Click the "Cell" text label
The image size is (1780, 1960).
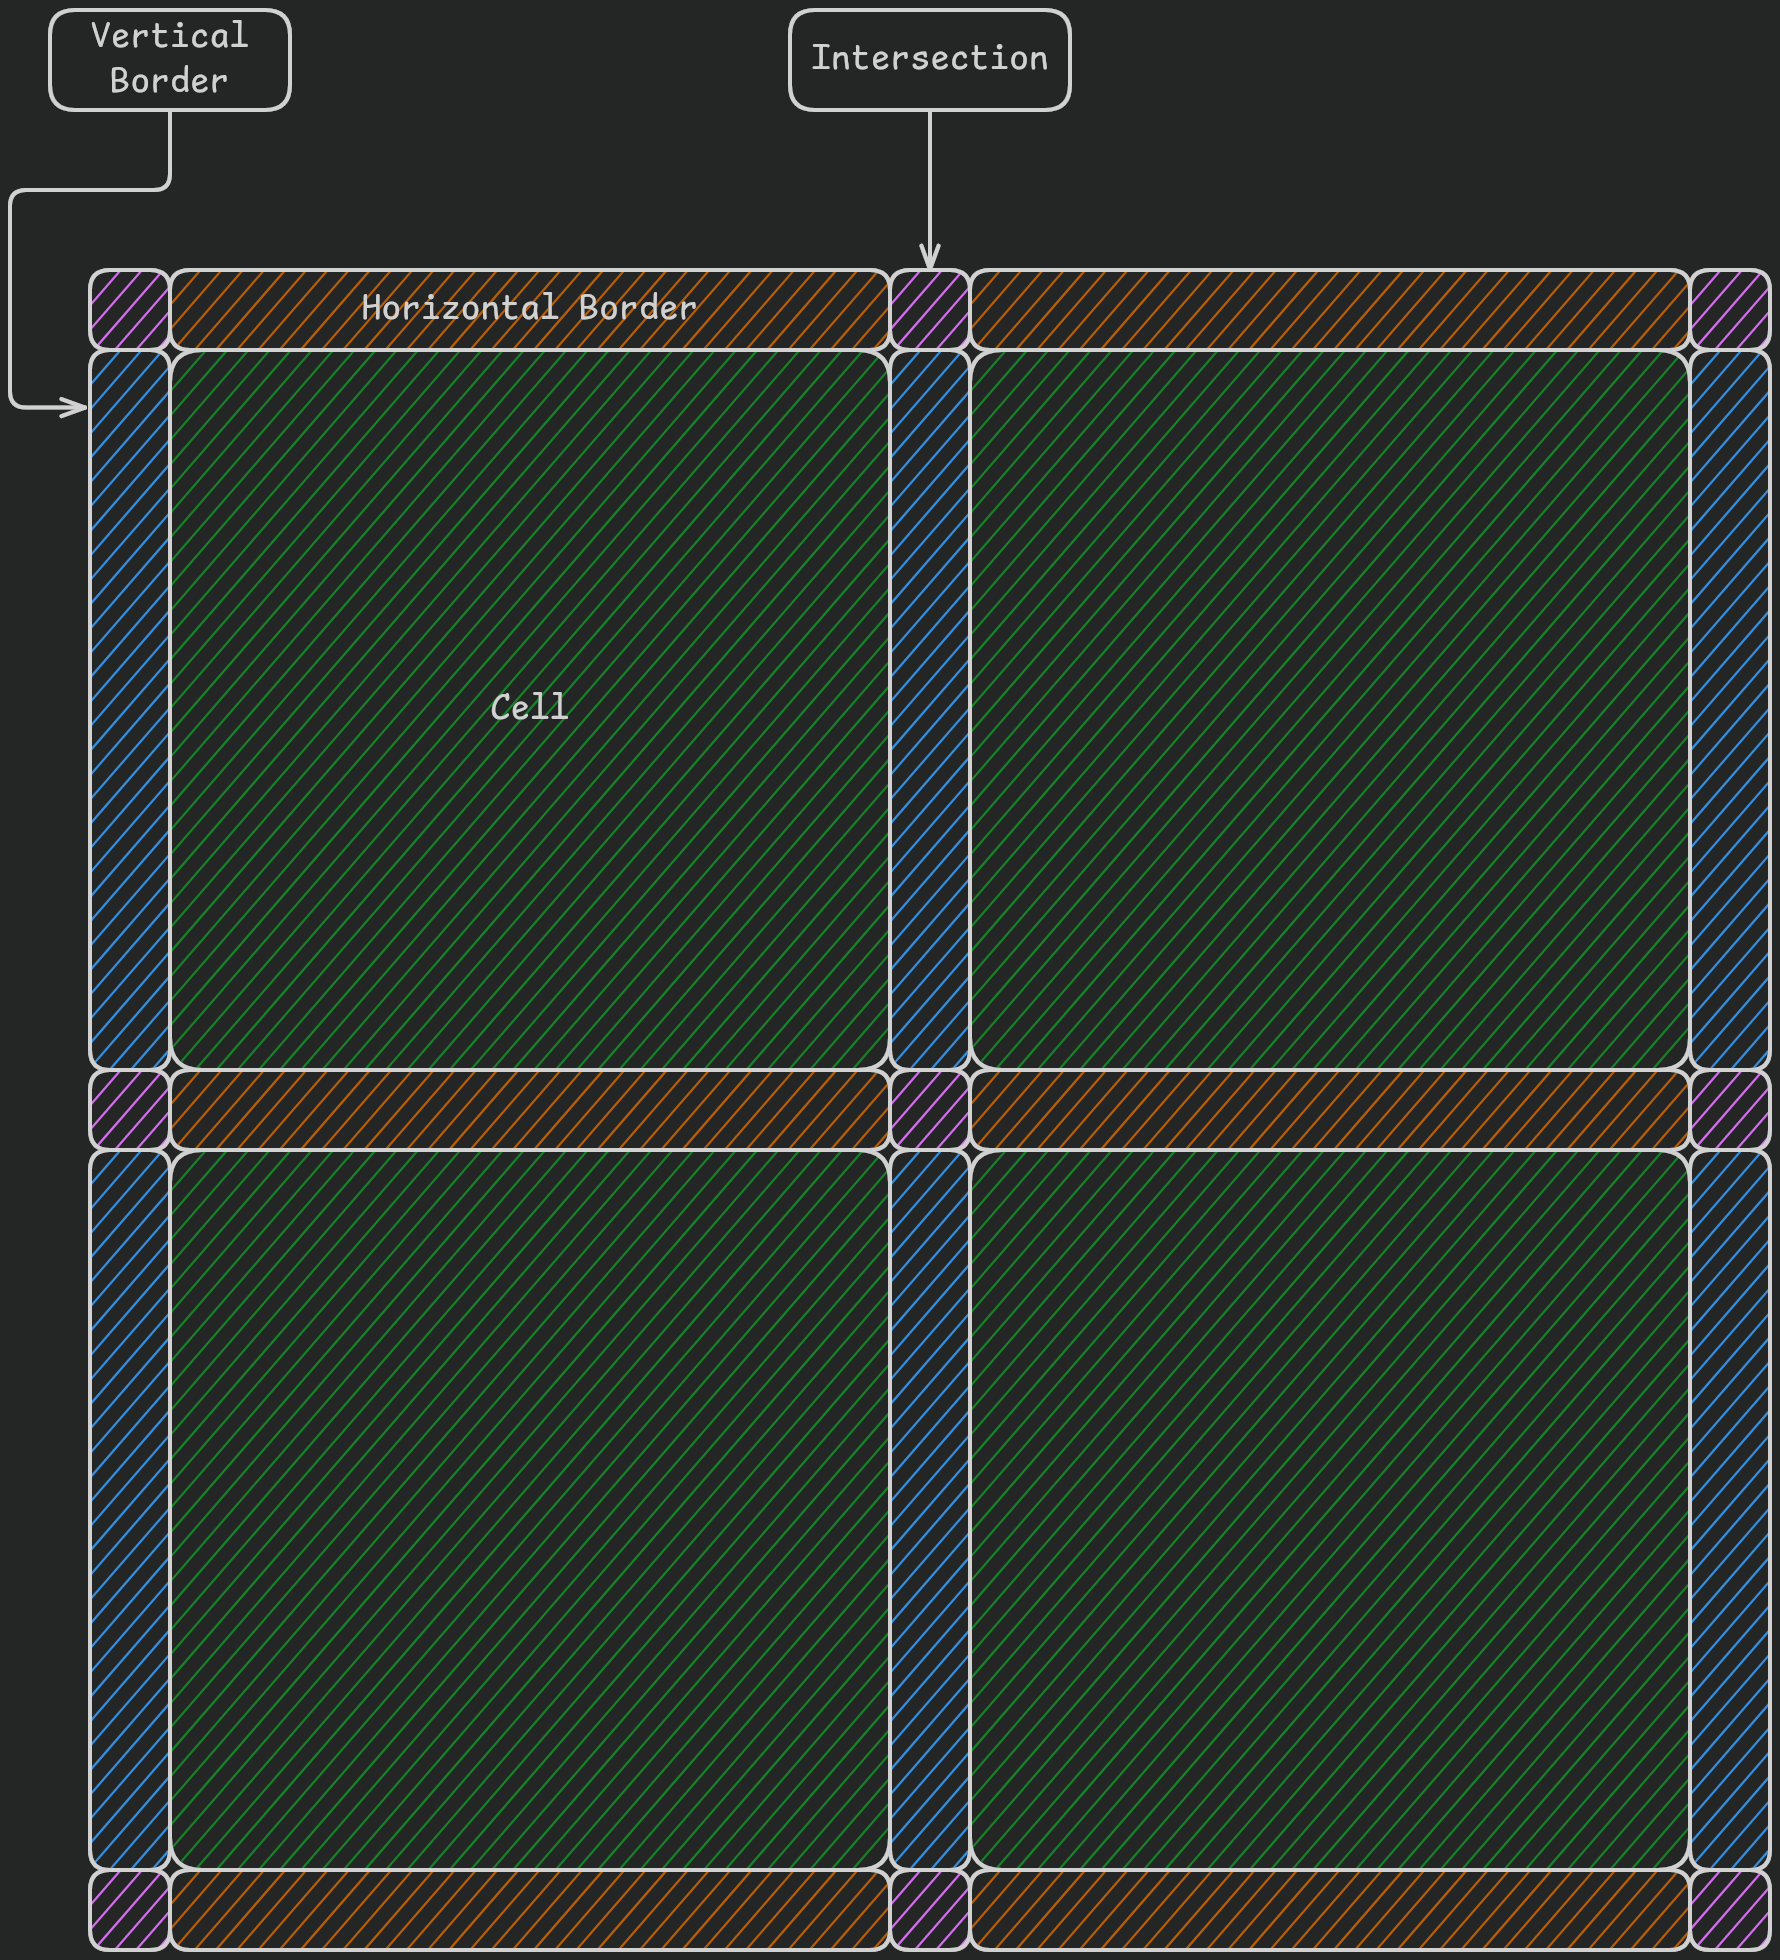tap(529, 708)
